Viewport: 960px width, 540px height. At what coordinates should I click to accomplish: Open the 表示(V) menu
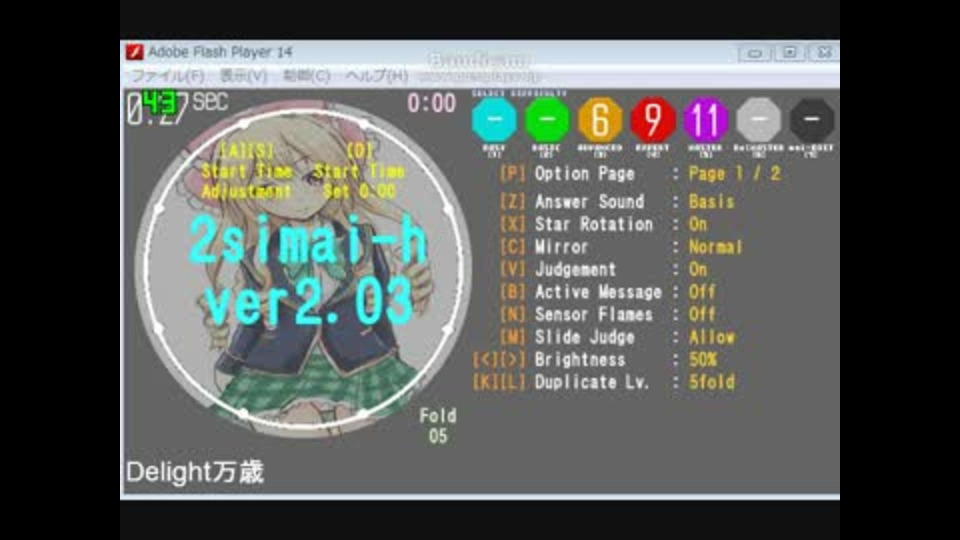(x=243, y=76)
